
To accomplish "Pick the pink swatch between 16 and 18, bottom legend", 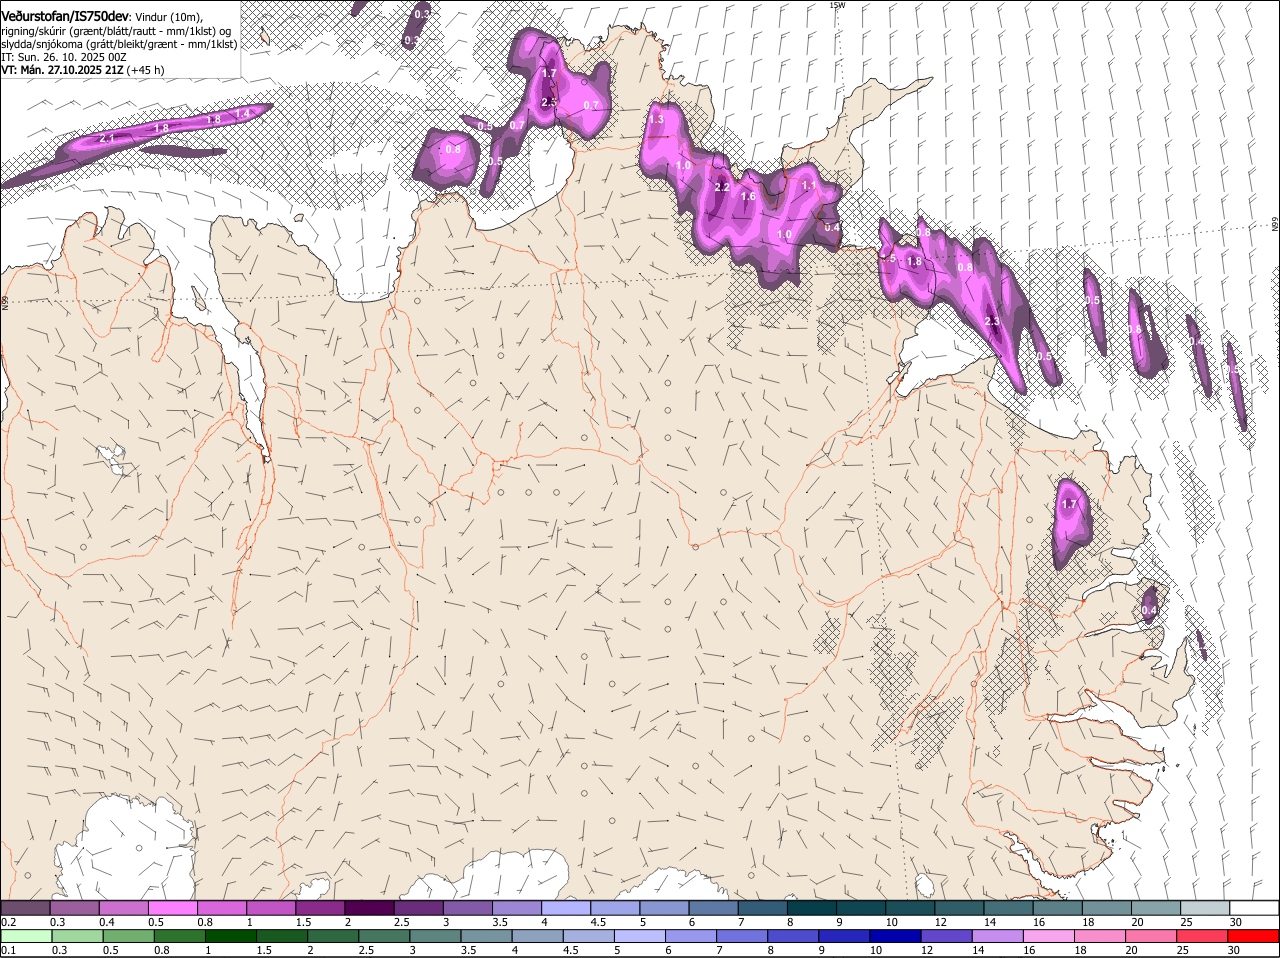I will click(x=1051, y=936).
